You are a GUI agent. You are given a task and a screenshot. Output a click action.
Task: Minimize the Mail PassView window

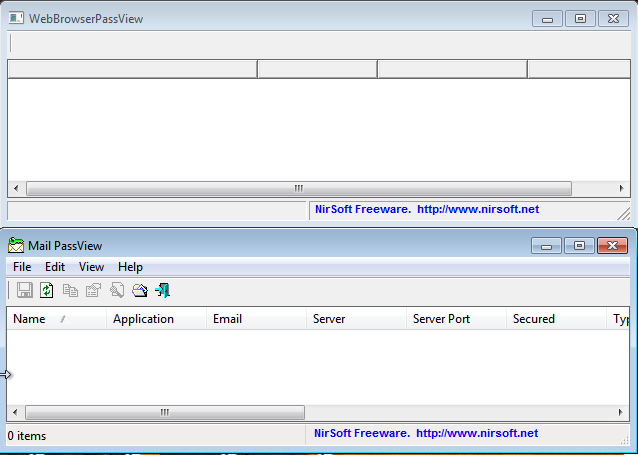coord(546,246)
